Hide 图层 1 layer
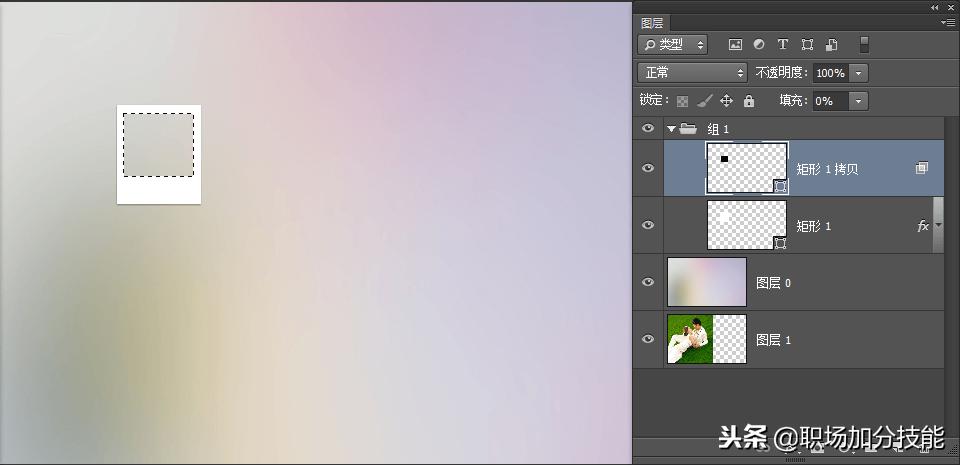The width and height of the screenshot is (960, 465). pyautogui.click(x=648, y=339)
